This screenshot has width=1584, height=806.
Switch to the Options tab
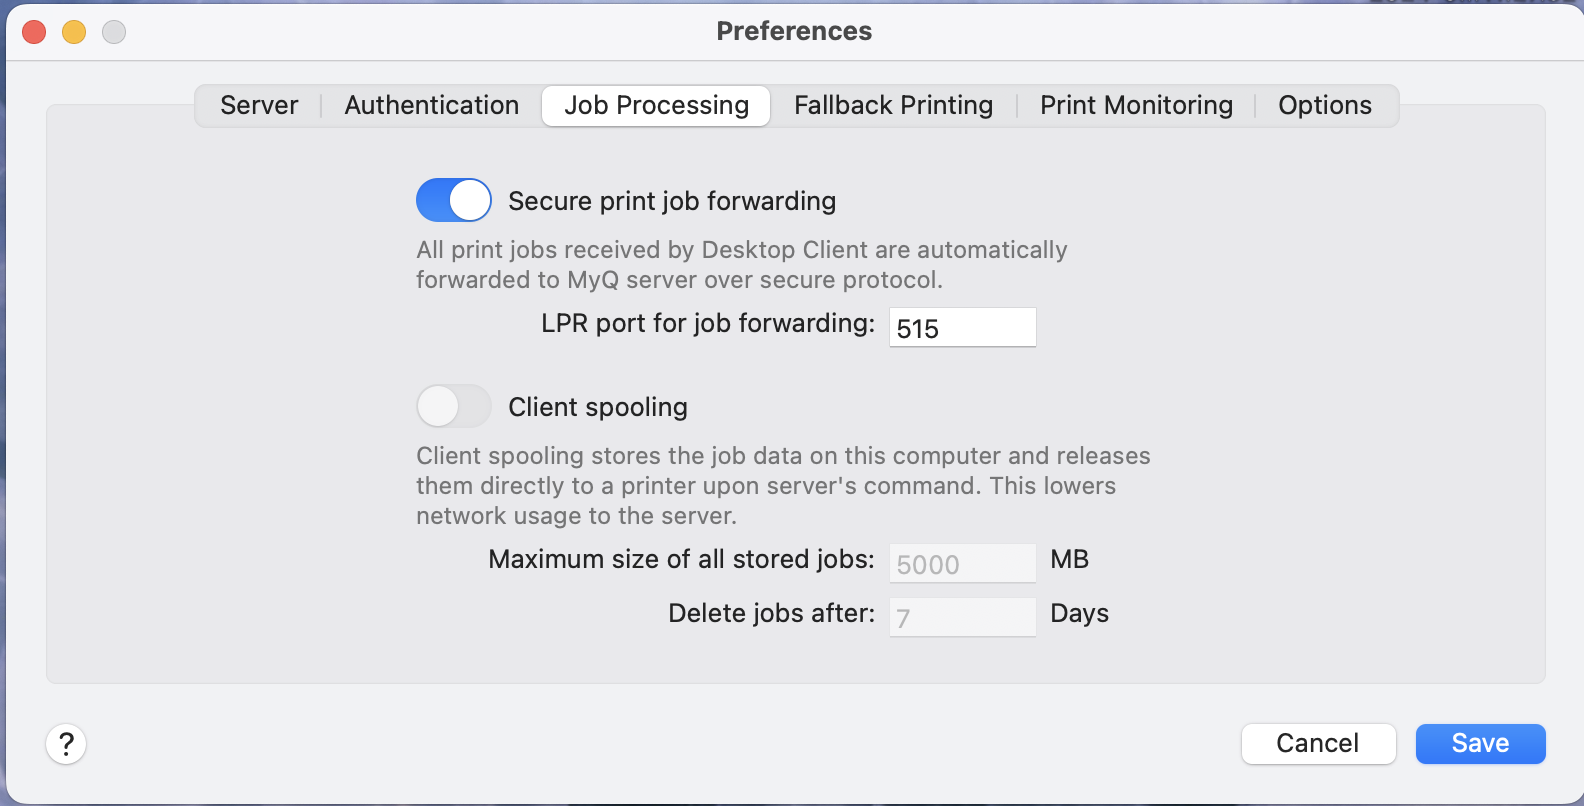click(x=1324, y=105)
